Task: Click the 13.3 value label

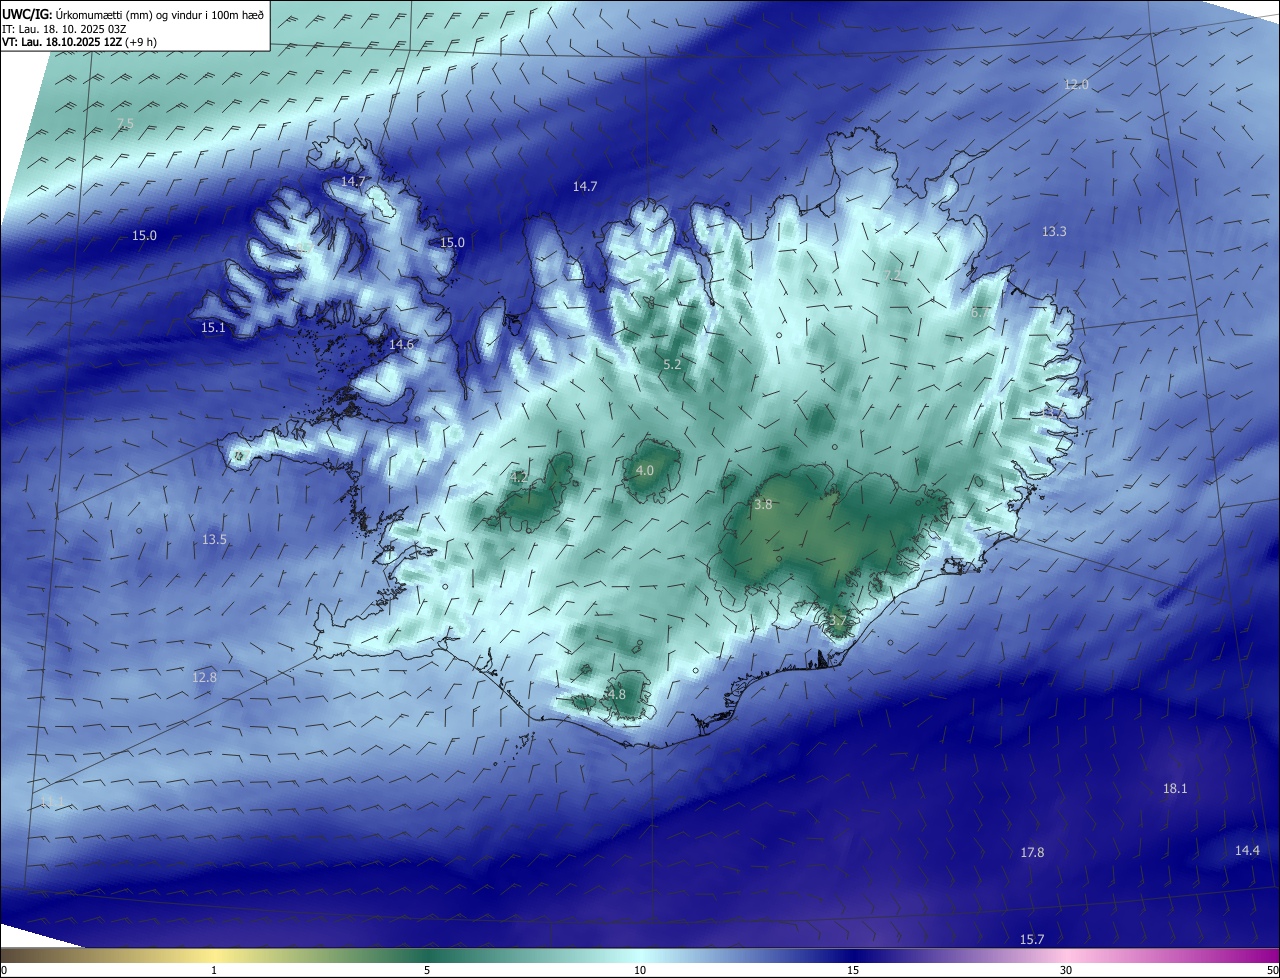Action: [1054, 231]
